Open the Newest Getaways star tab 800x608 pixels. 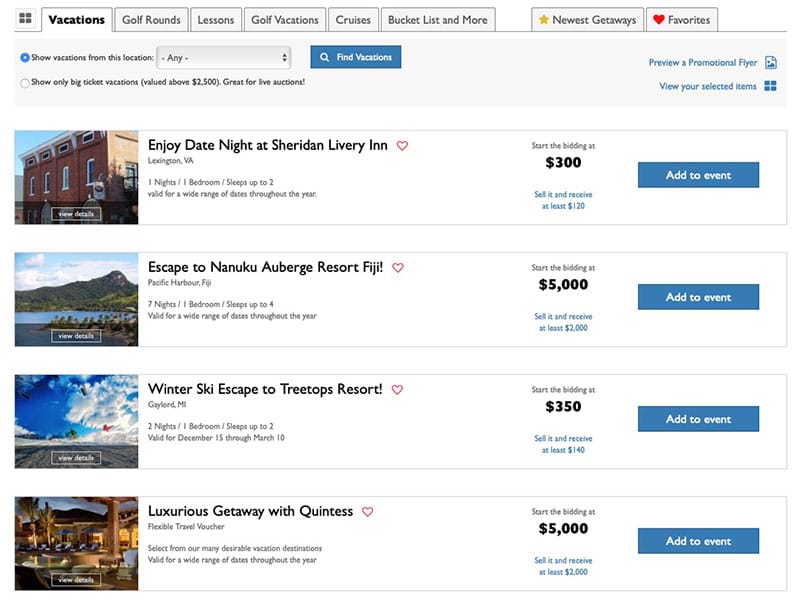pyautogui.click(x=587, y=20)
